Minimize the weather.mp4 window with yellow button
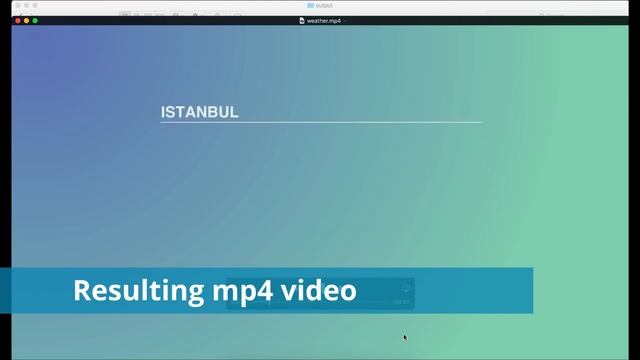640x360 pixels. click(x=27, y=21)
